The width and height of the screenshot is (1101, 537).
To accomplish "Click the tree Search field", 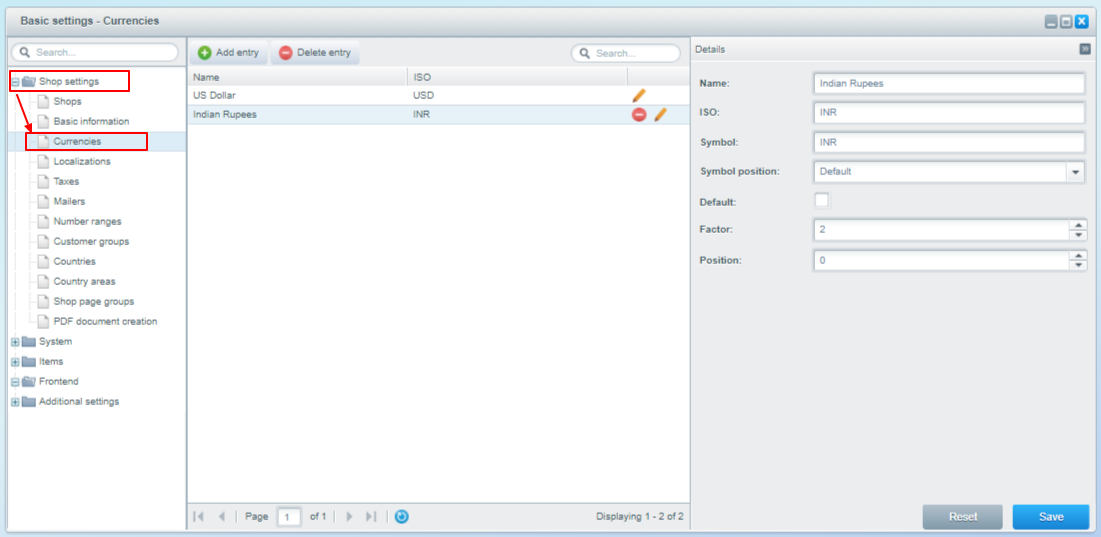I will (95, 53).
